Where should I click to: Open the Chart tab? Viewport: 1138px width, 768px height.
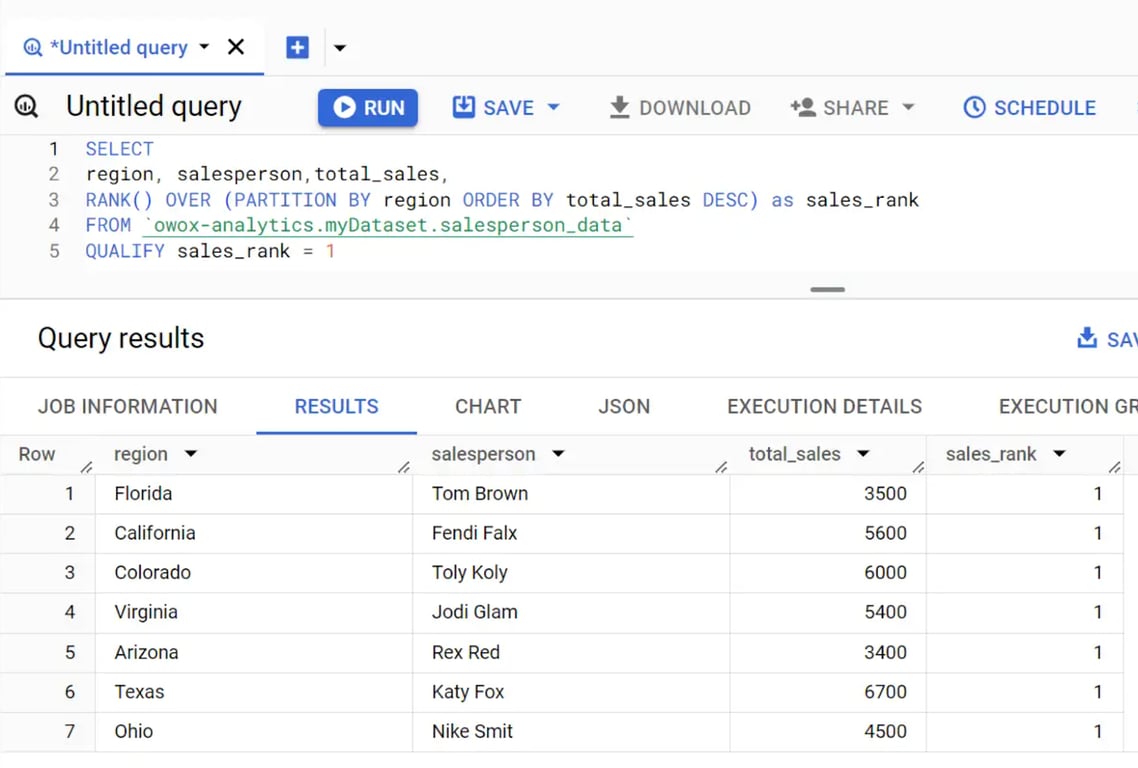[488, 407]
